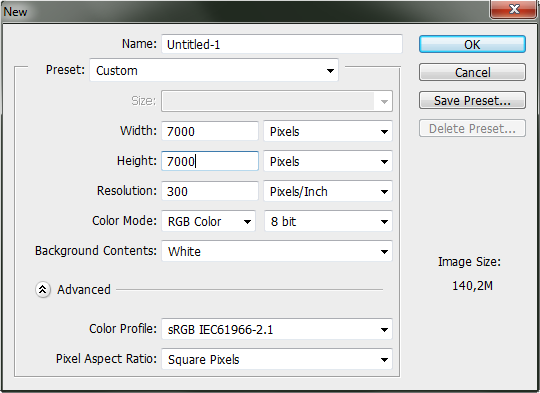Collapse the Advanced section chevron icon
The height and width of the screenshot is (393, 540).
click(43, 290)
